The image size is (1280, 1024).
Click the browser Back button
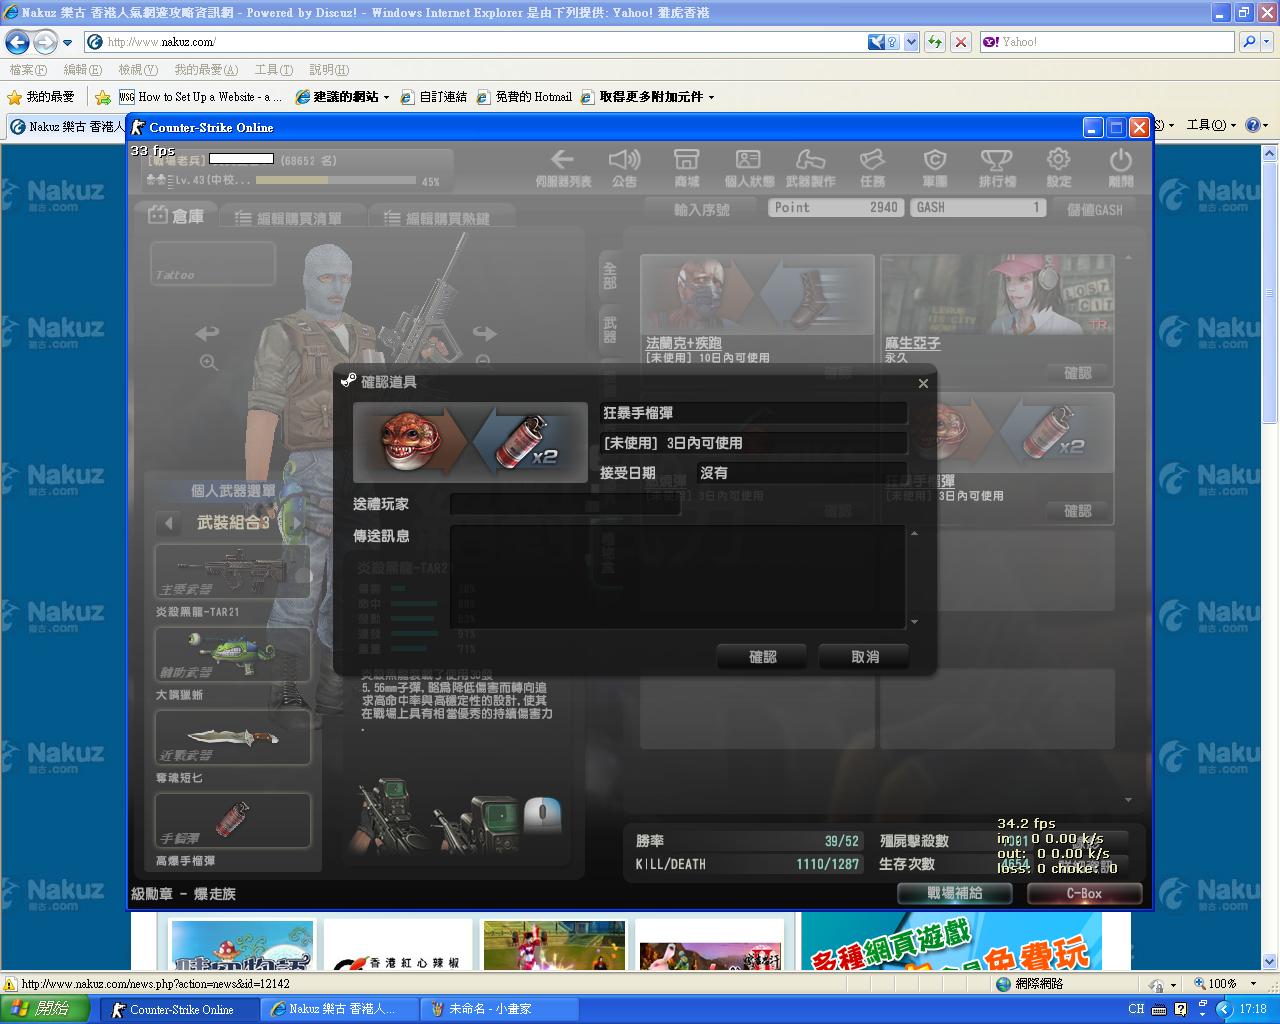pyautogui.click(x=18, y=42)
